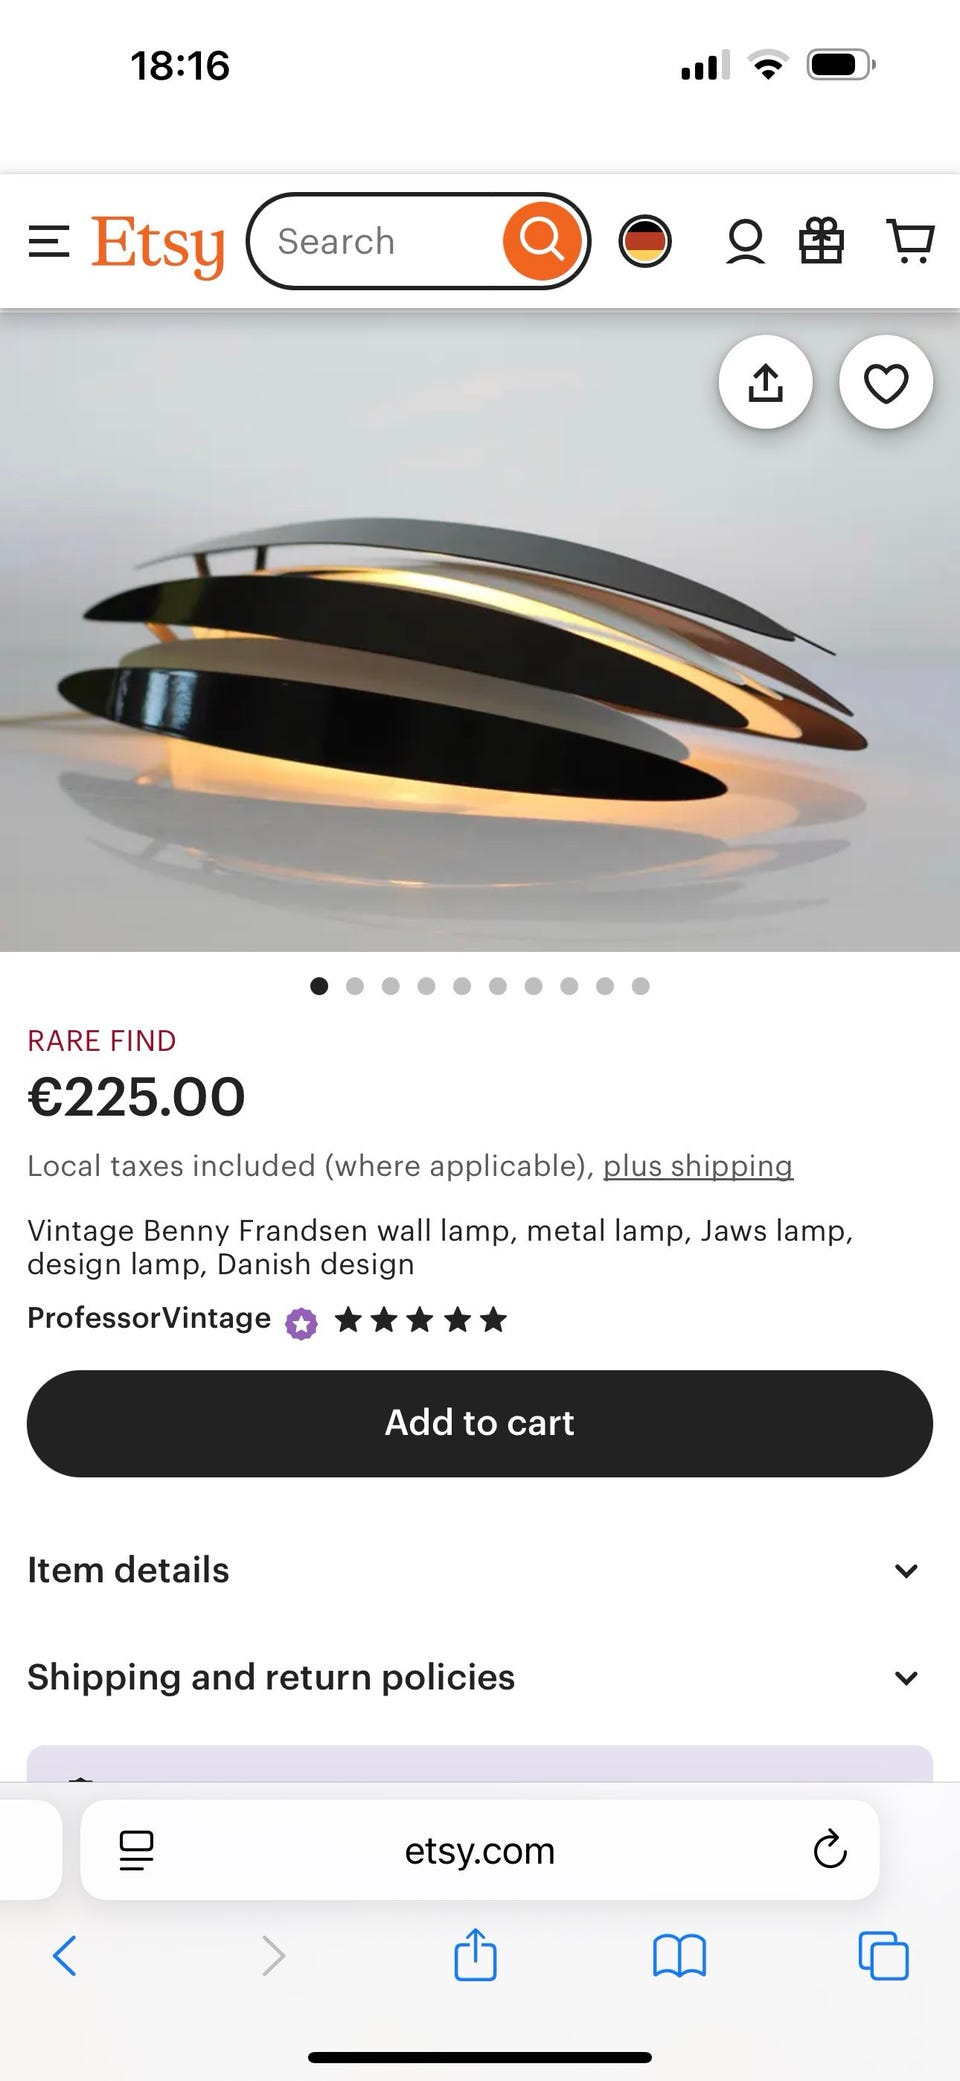This screenshot has height=2081, width=960.
Task: Open Safari bookmarks
Action: point(679,1955)
